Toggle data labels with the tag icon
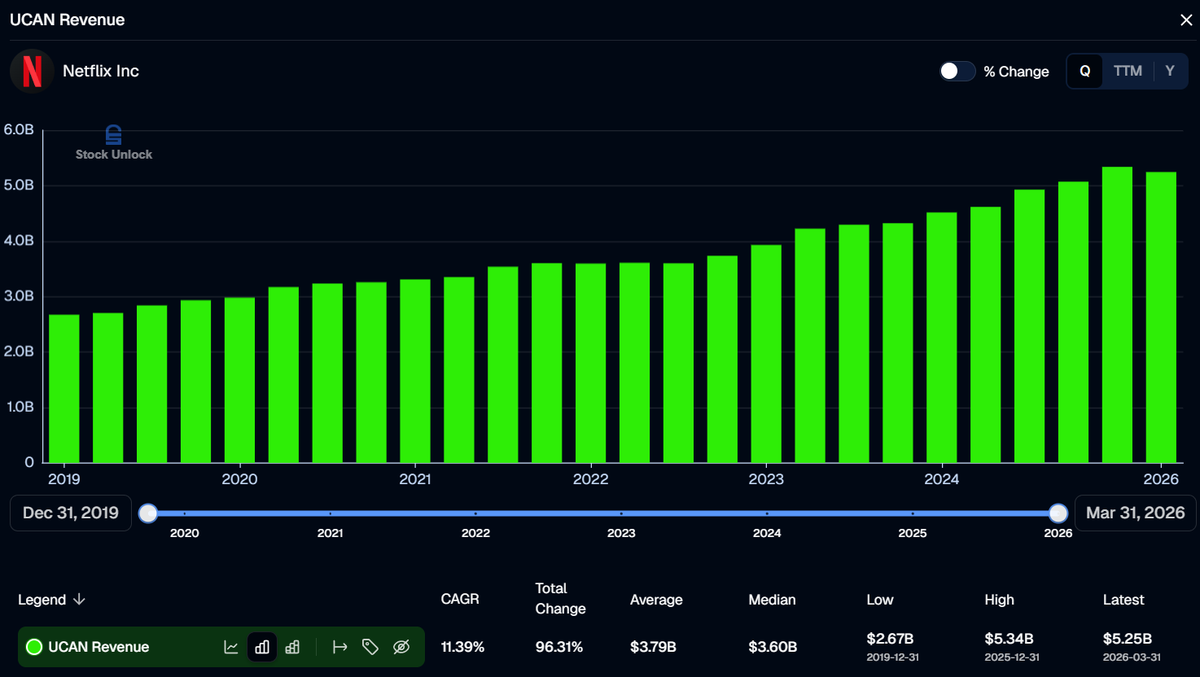The image size is (1200, 677). click(x=370, y=647)
